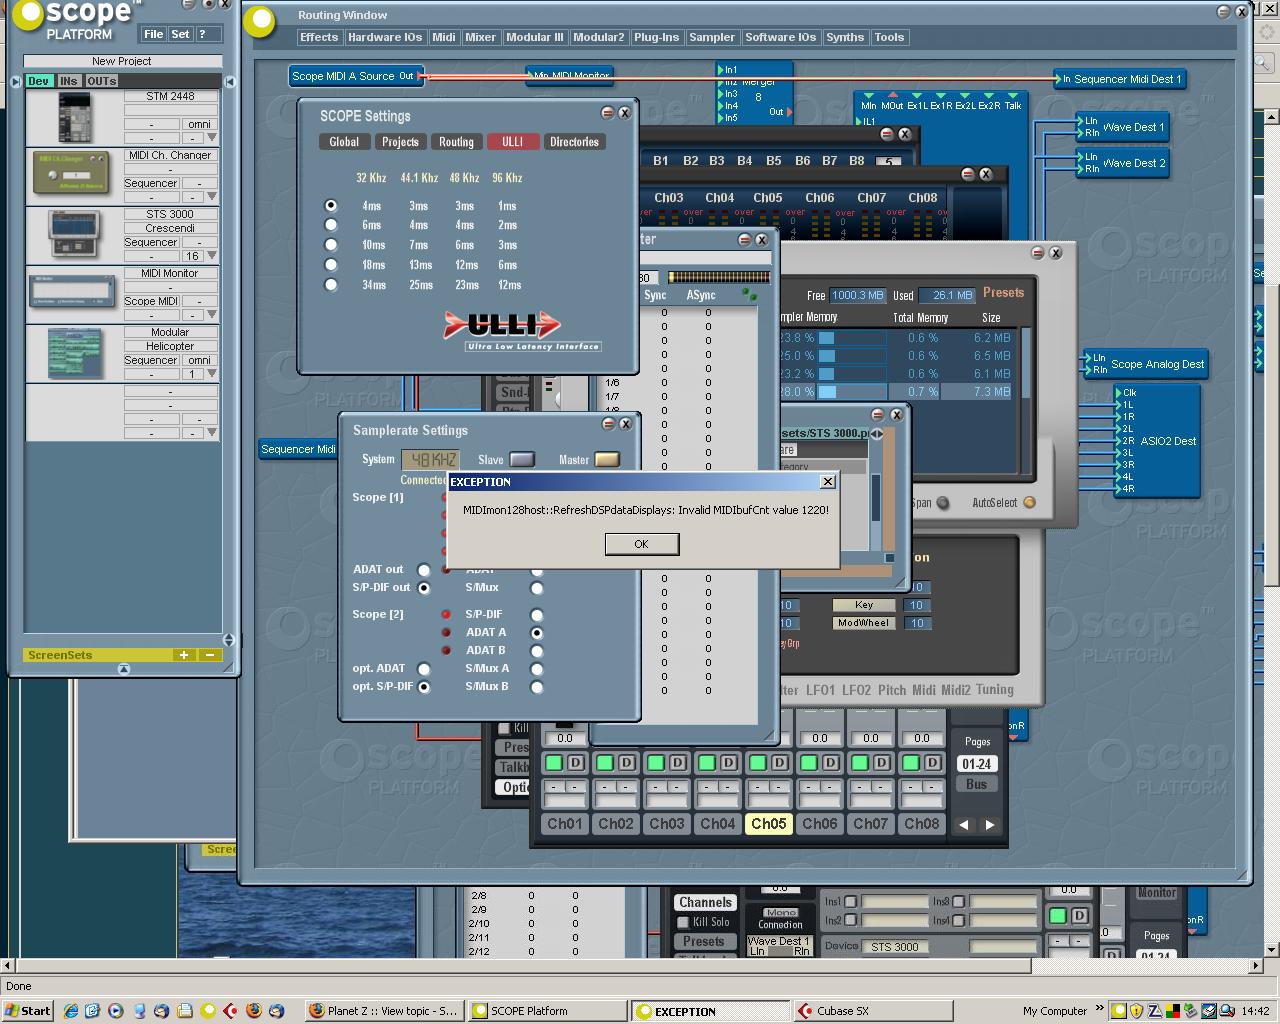This screenshot has height=1024, width=1280.
Task: Click the Ch05 channel button
Action: click(769, 824)
